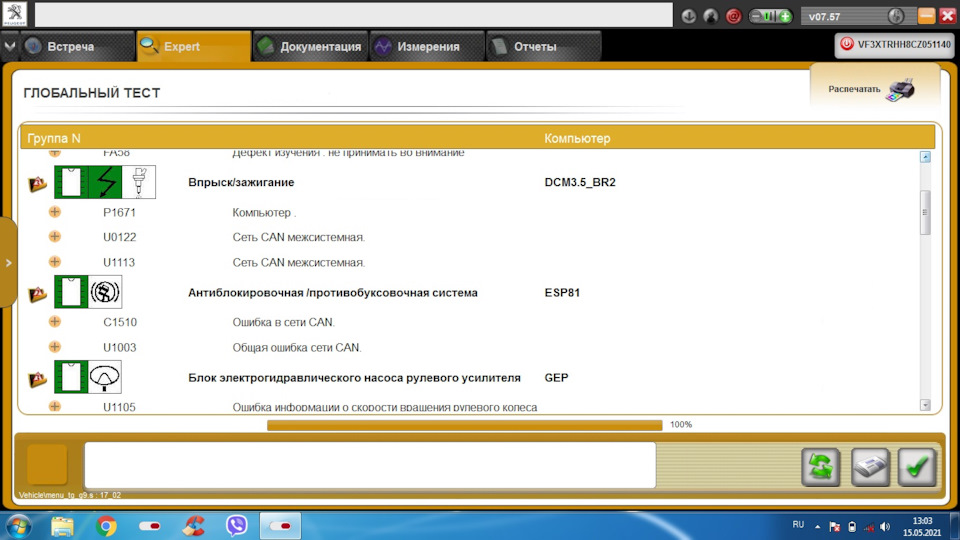This screenshot has height=540, width=960.
Task: Expand fault code P1671
Action: [55, 212]
